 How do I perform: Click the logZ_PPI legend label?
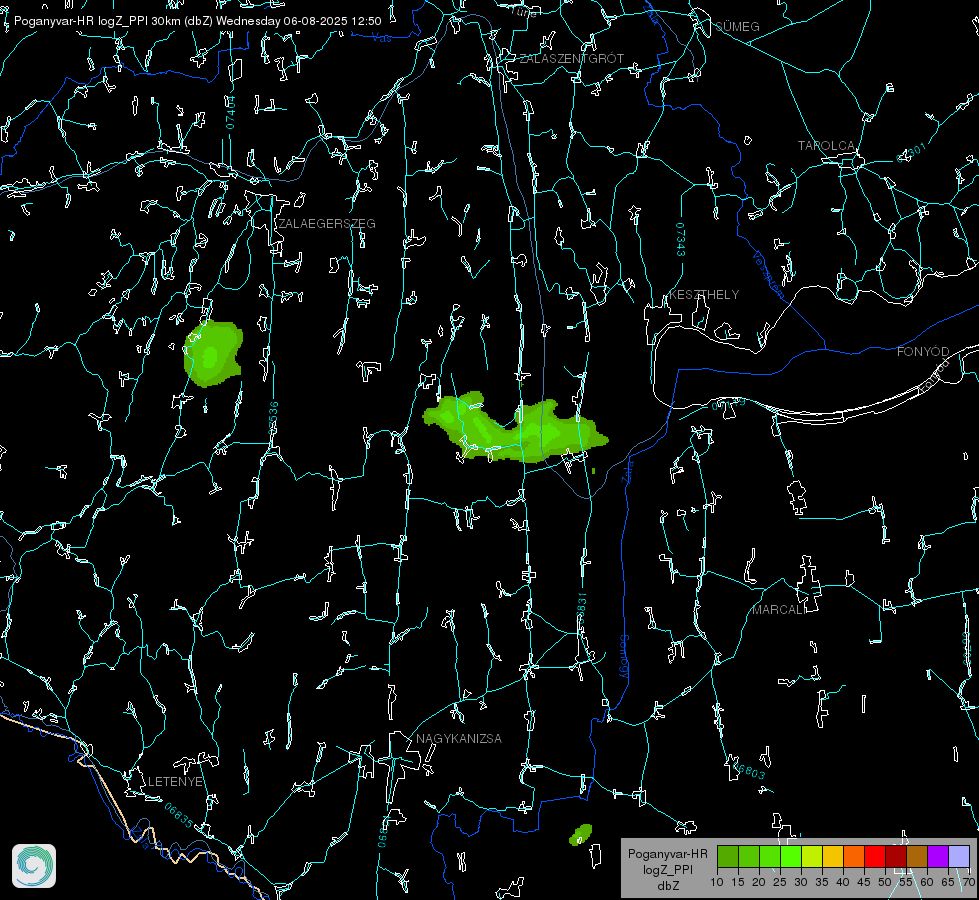pos(667,869)
